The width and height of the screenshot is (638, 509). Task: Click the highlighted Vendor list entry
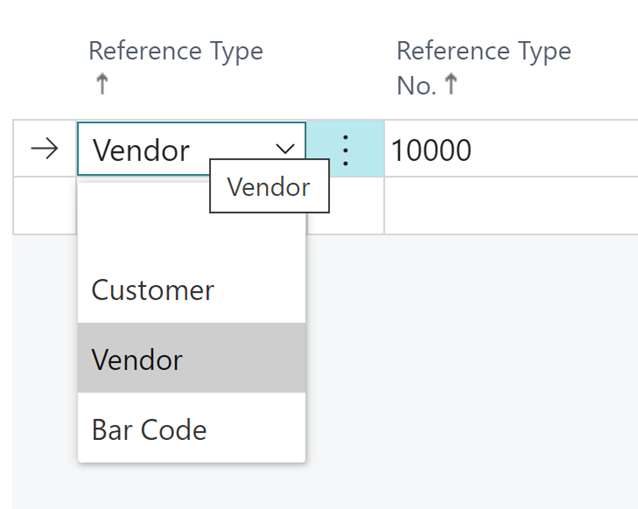(192, 358)
